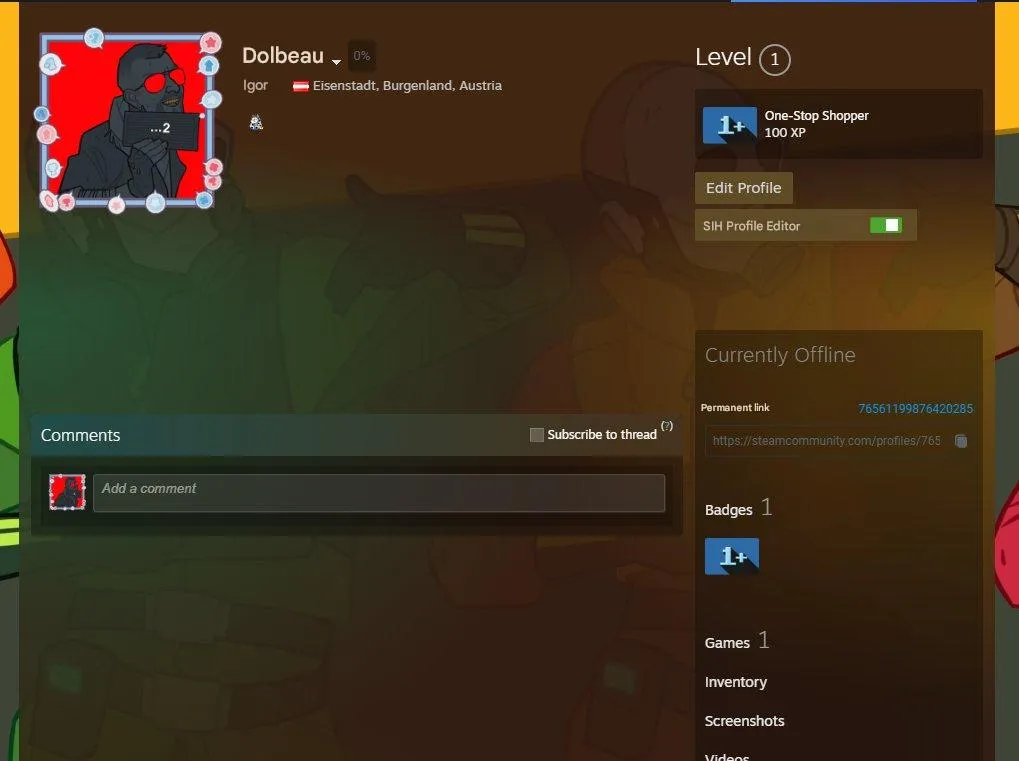The height and width of the screenshot is (761, 1019).
Task: Click the copy profile URL icon
Action: tap(959, 440)
